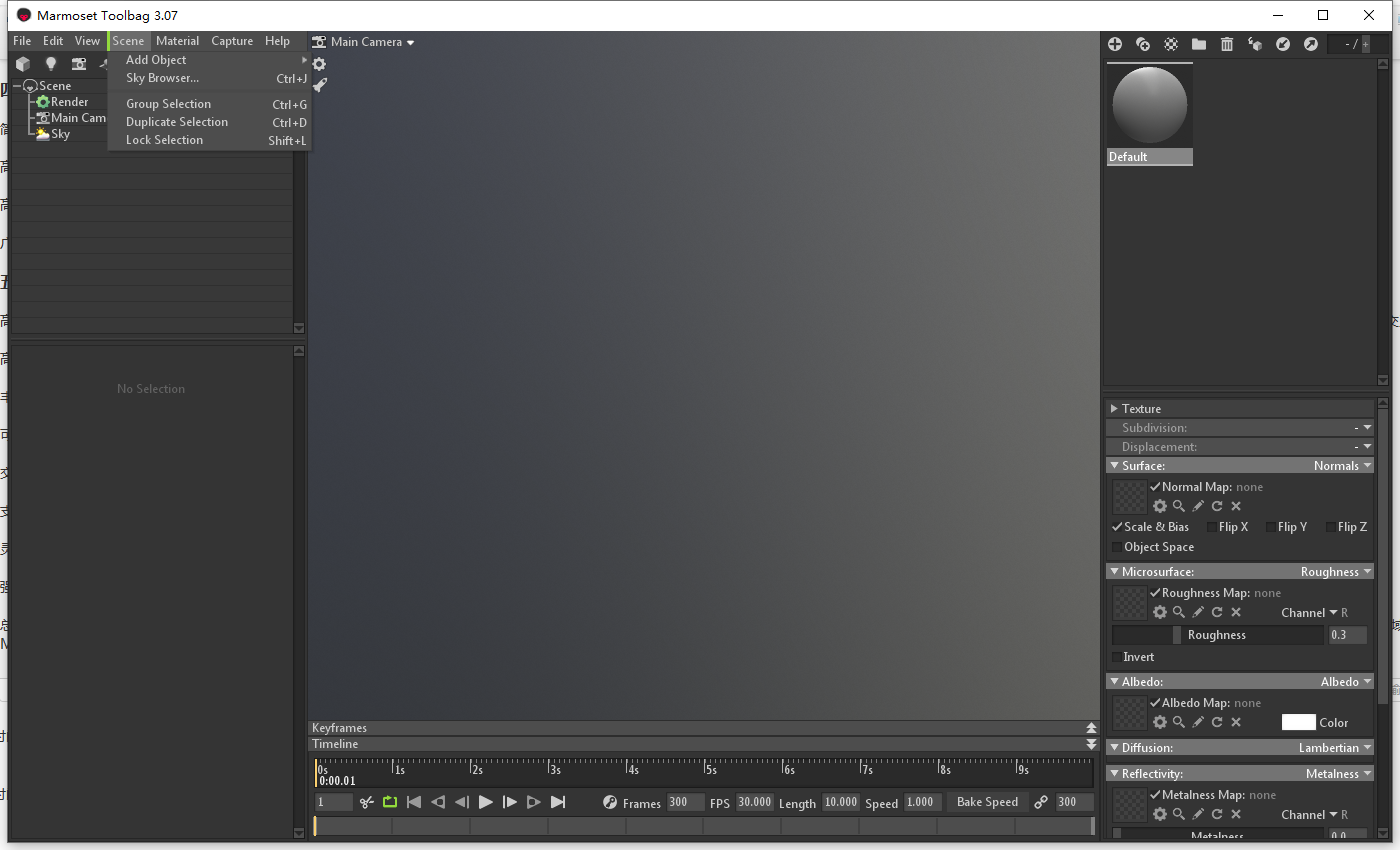Select the Default material thumbnail

[x=1149, y=113]
